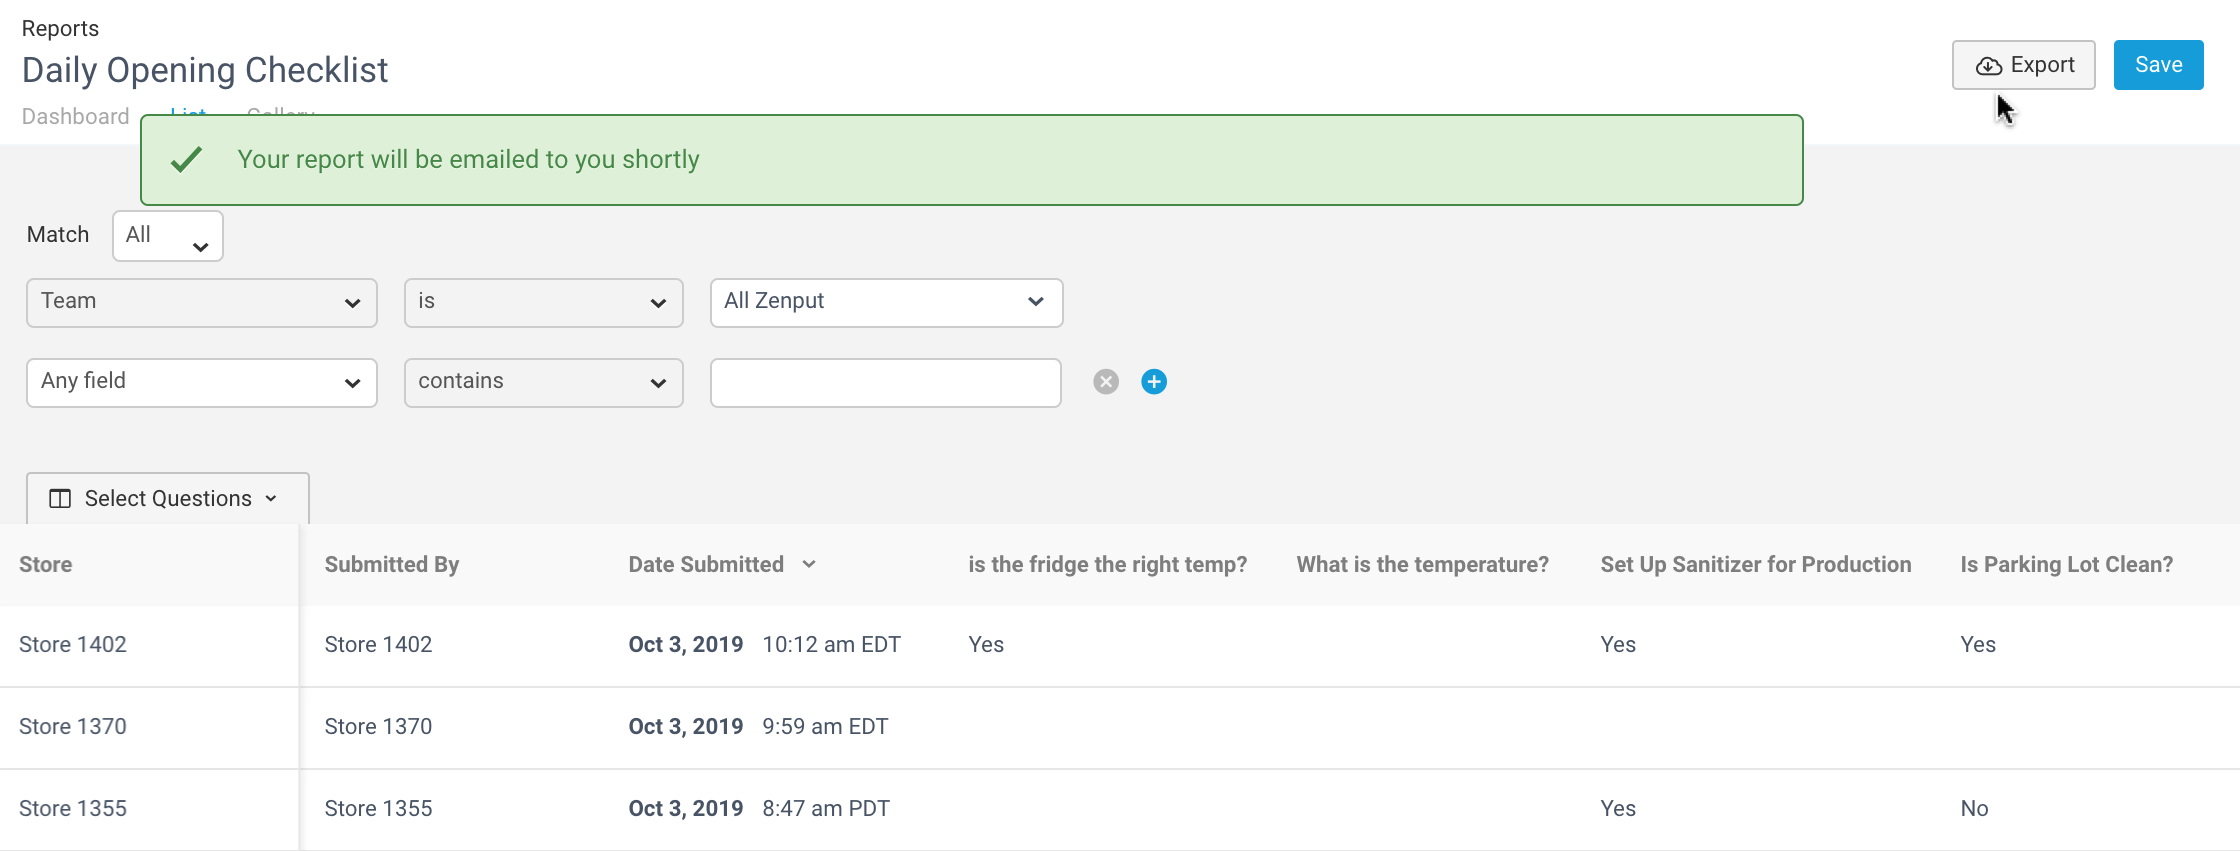2240x851 pixels.
Task: Open the All Zenput value dropdown
Action: 886,303
